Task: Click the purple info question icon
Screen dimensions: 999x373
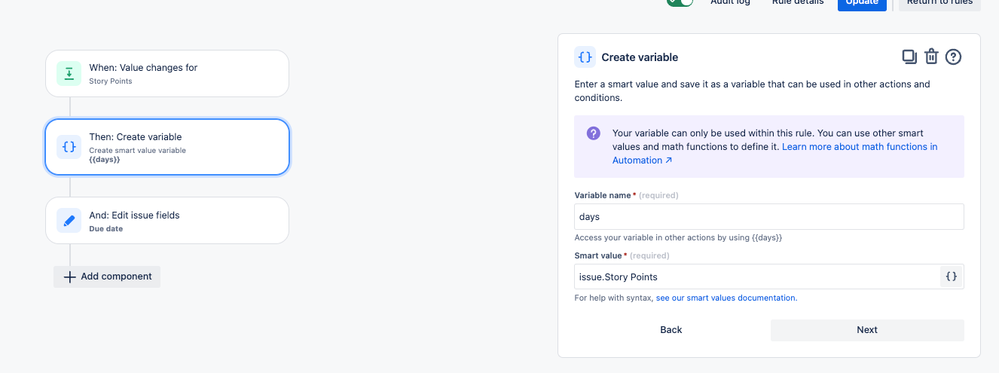Action: [x=593, y=133]
